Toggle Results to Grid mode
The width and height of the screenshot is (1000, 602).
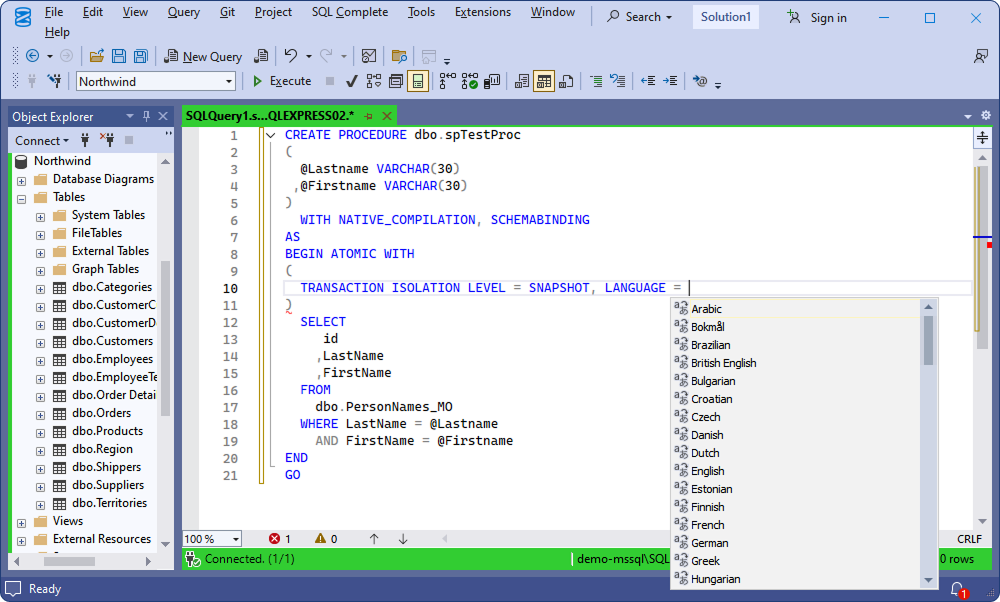543,81
